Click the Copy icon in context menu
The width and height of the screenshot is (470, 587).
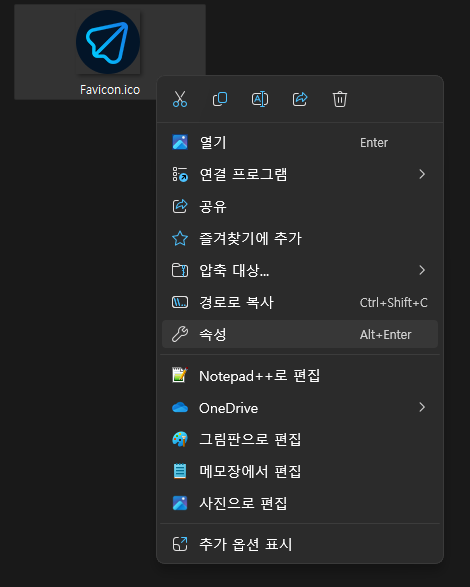(x=220, y=99)
